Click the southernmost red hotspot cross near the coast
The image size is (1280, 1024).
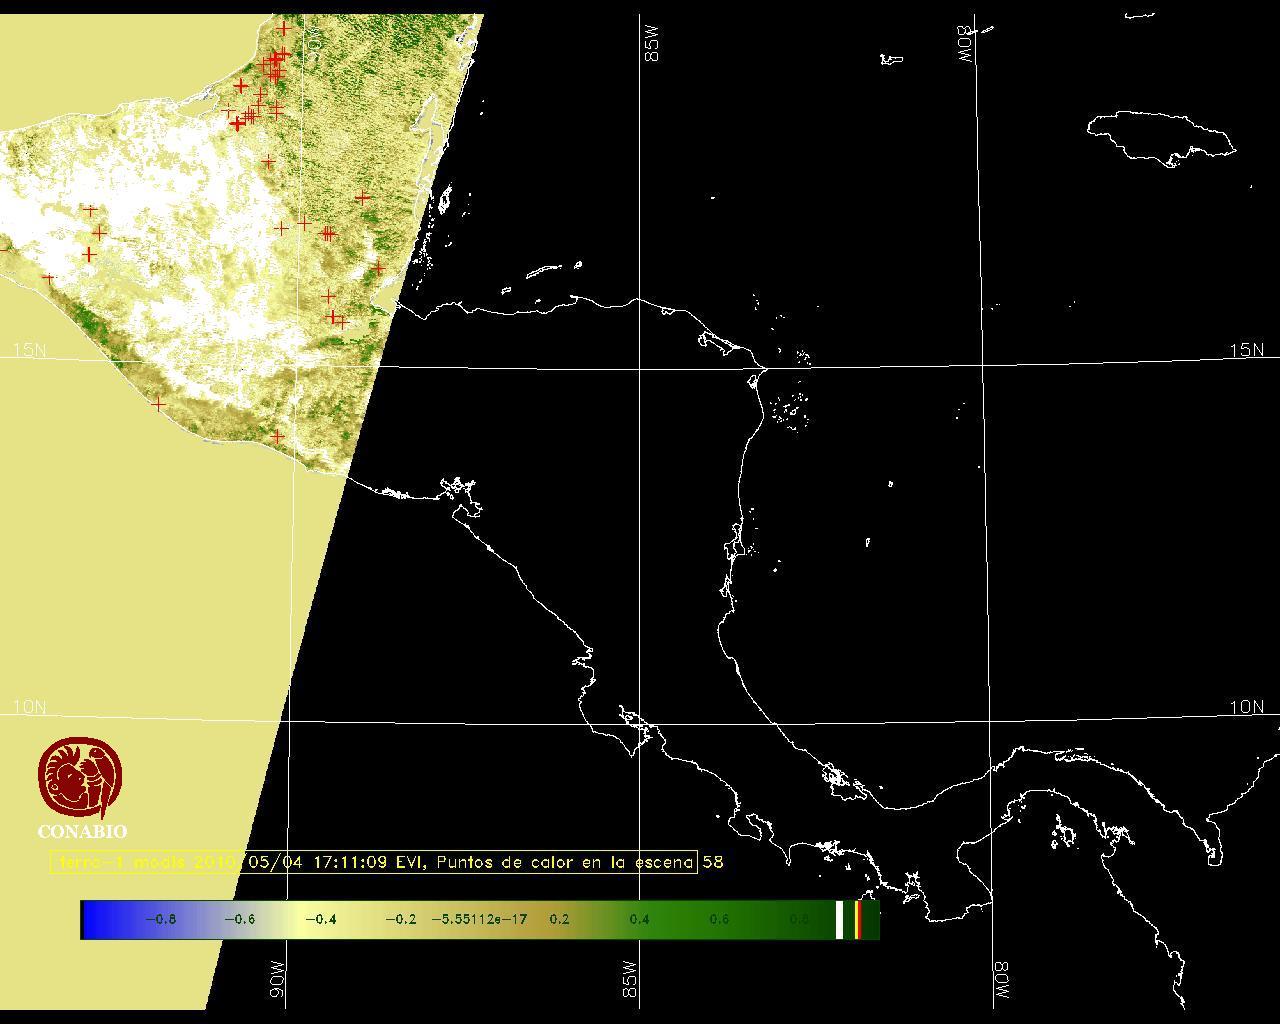click(277, 437)
